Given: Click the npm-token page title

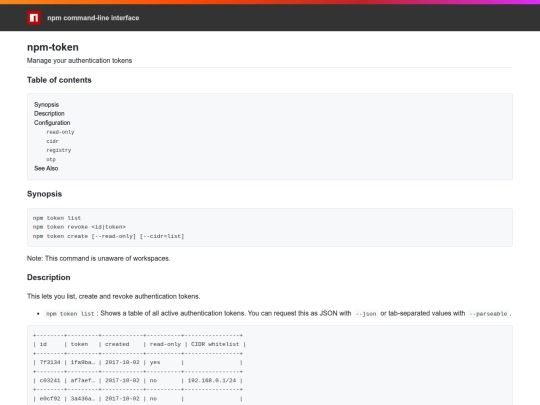Looking at the screenshot, I should [53, 47].
